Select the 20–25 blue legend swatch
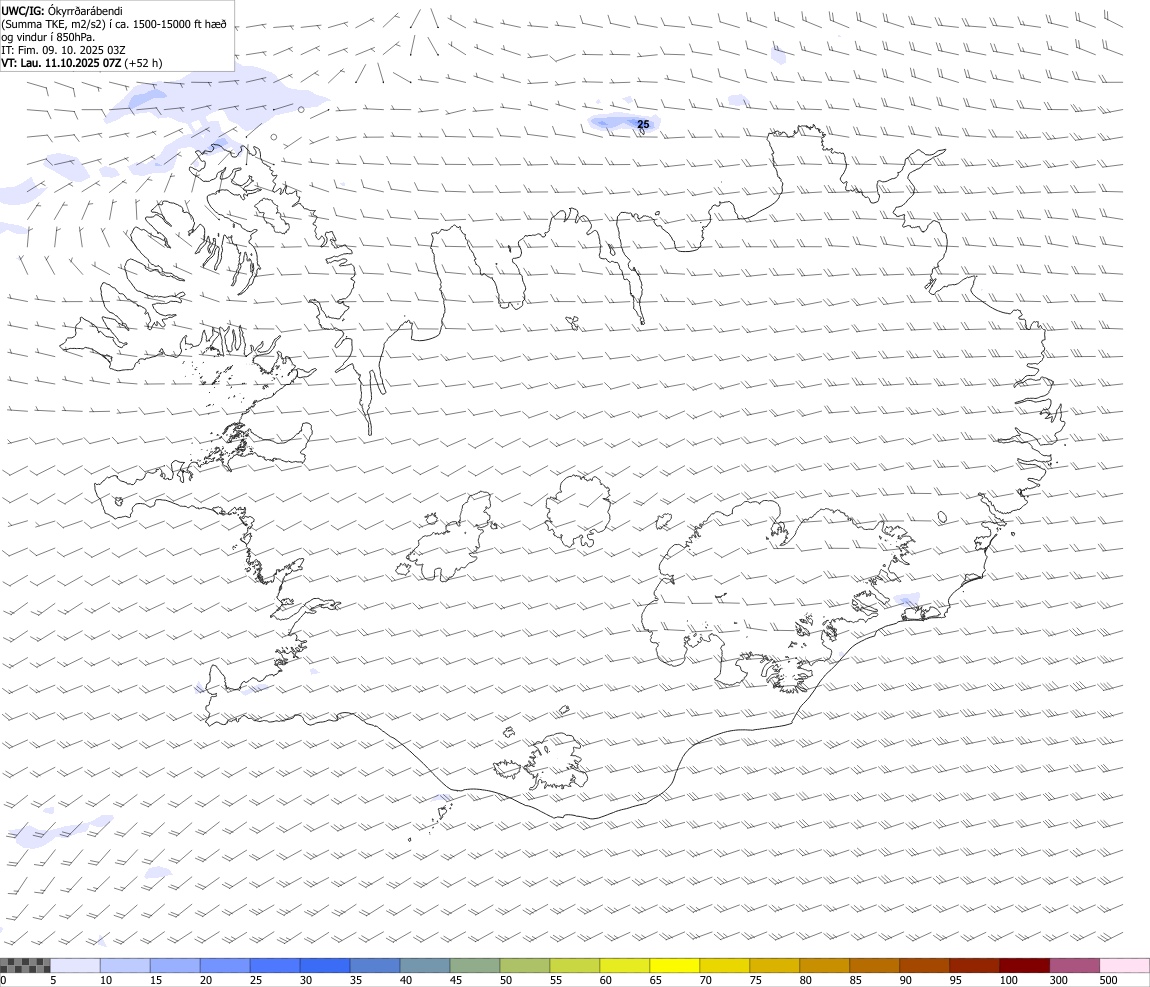 click(224, 965)
